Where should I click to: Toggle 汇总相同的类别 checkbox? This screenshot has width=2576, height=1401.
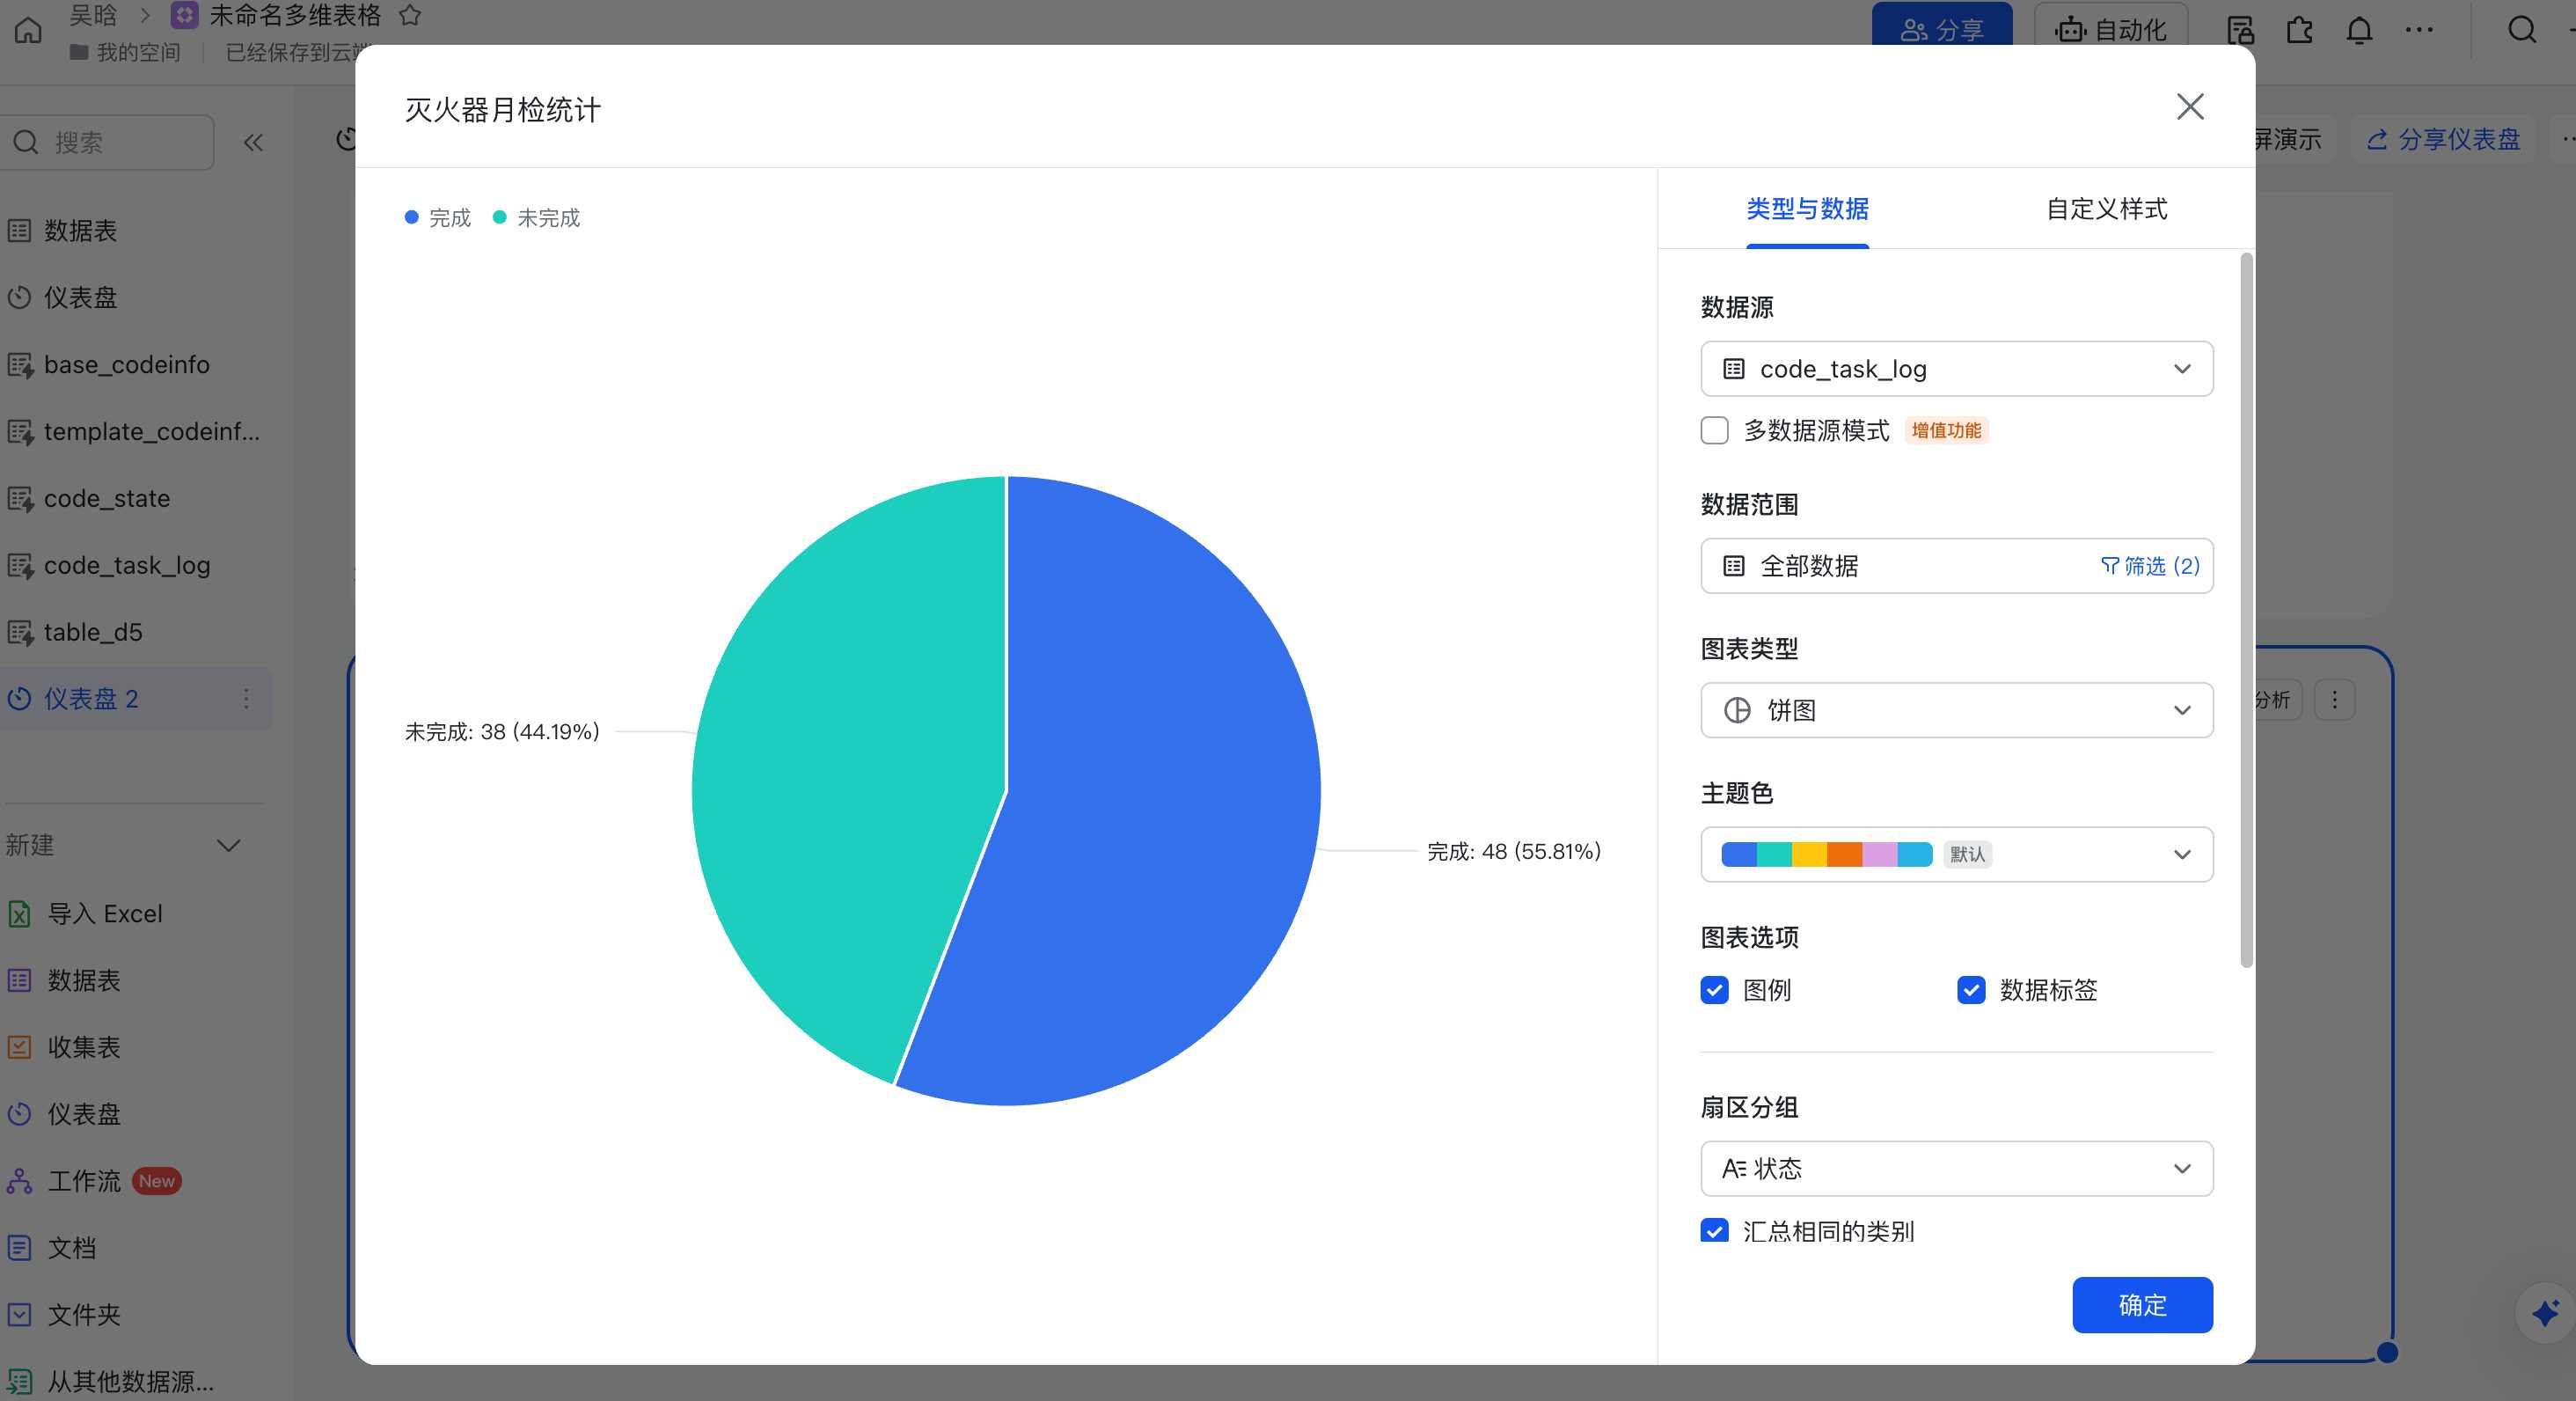point(1714,1230)
